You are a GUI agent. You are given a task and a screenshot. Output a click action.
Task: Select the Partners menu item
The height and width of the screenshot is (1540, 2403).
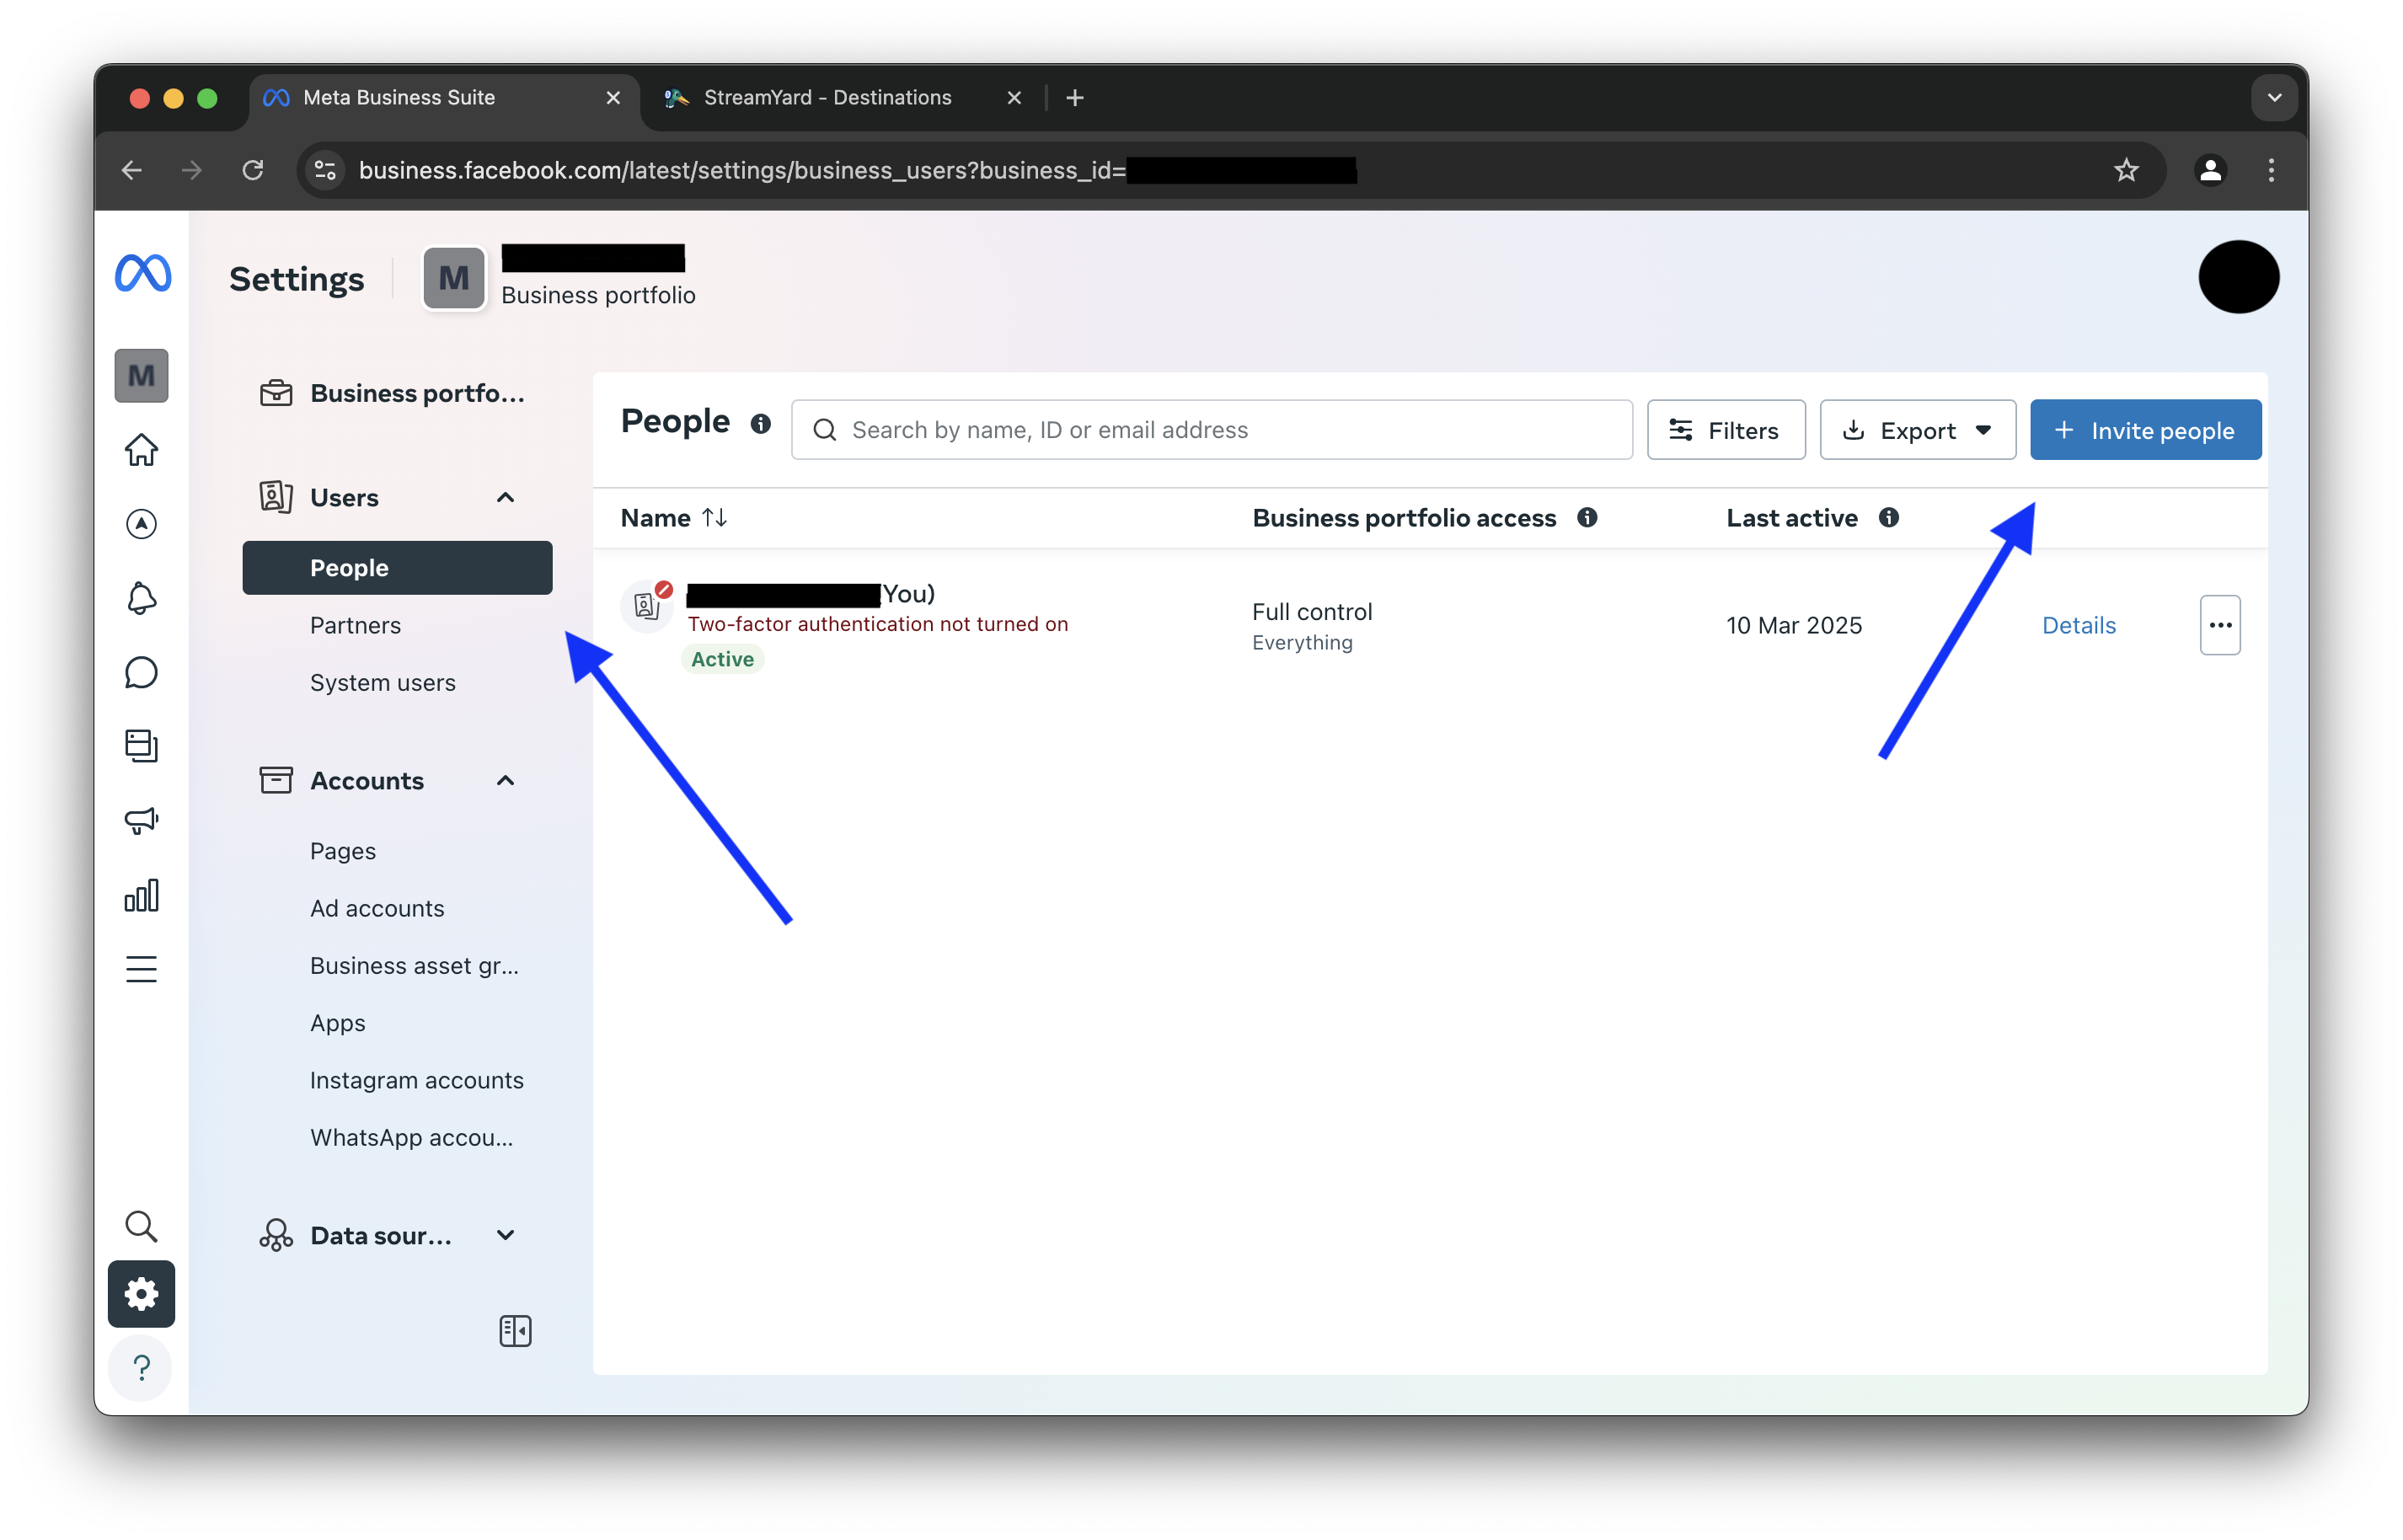[354, 623]
